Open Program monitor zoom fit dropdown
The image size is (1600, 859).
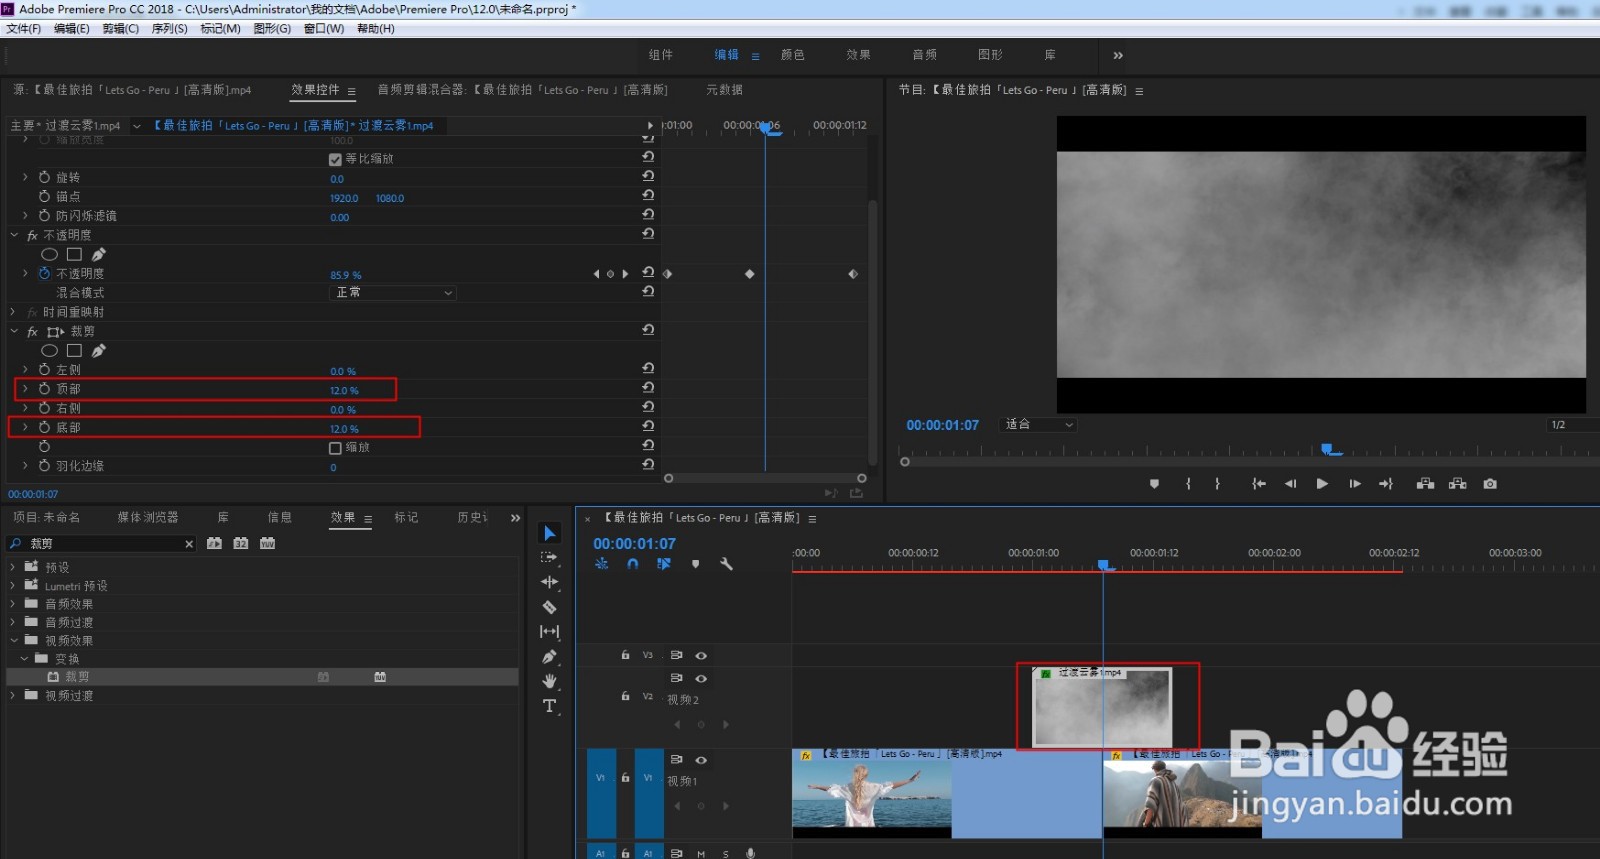1038,425
